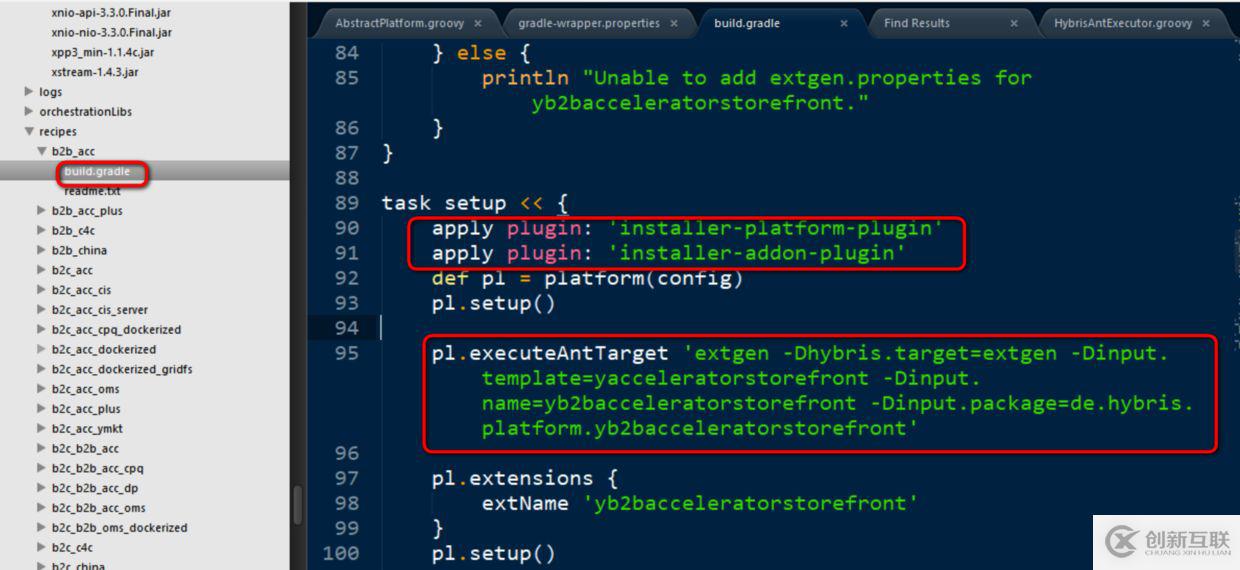Click '} else {' on line 84

pos(482,53)
